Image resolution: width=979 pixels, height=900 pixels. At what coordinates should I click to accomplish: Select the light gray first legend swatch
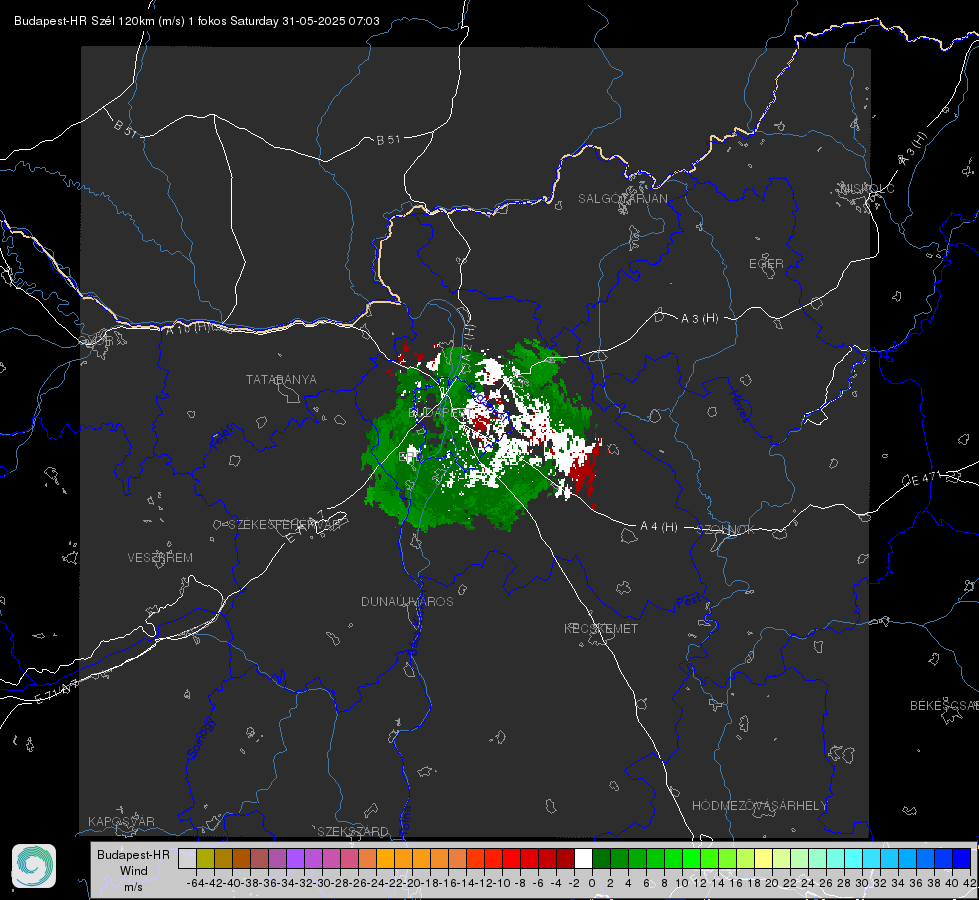pos(187,858)
